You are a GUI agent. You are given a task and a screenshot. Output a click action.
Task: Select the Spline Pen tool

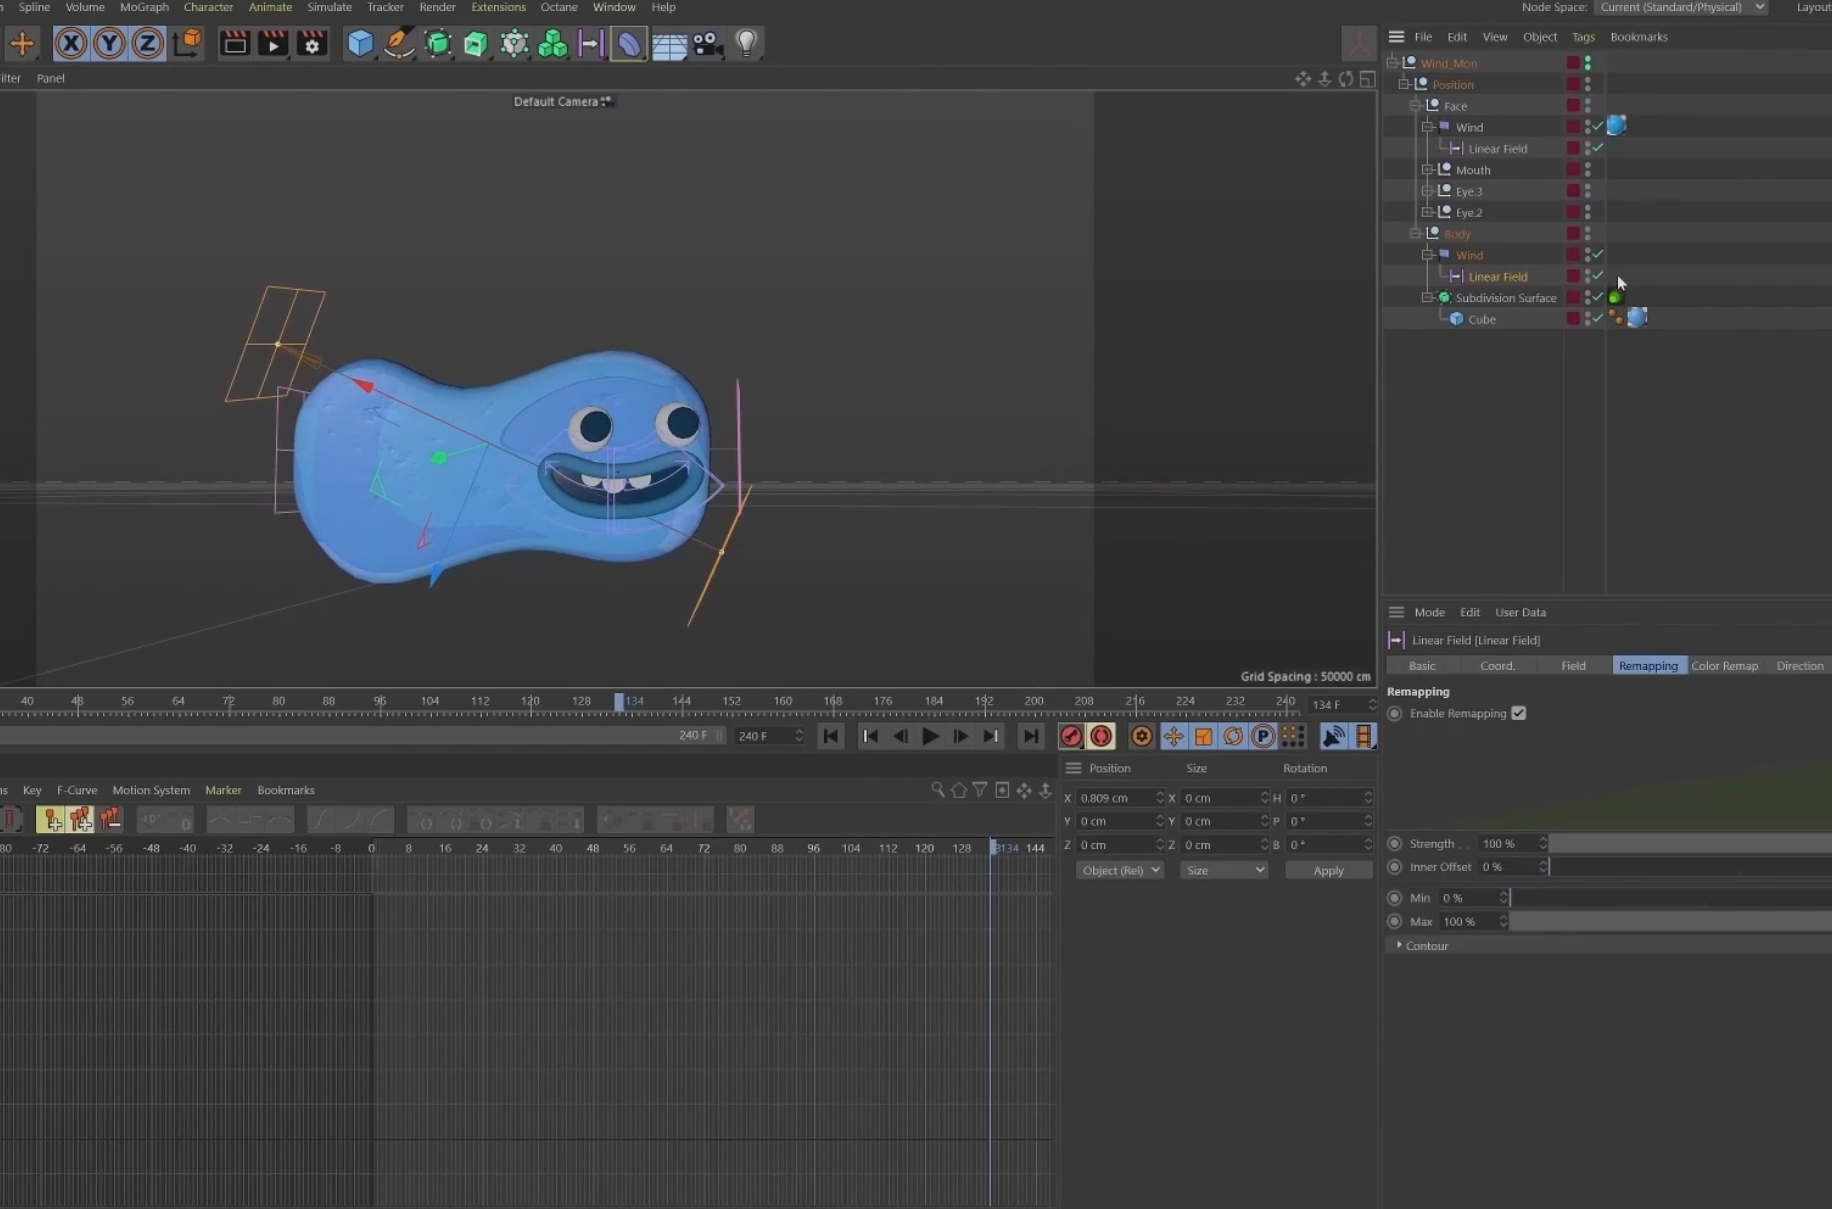(x=398, y=43)
